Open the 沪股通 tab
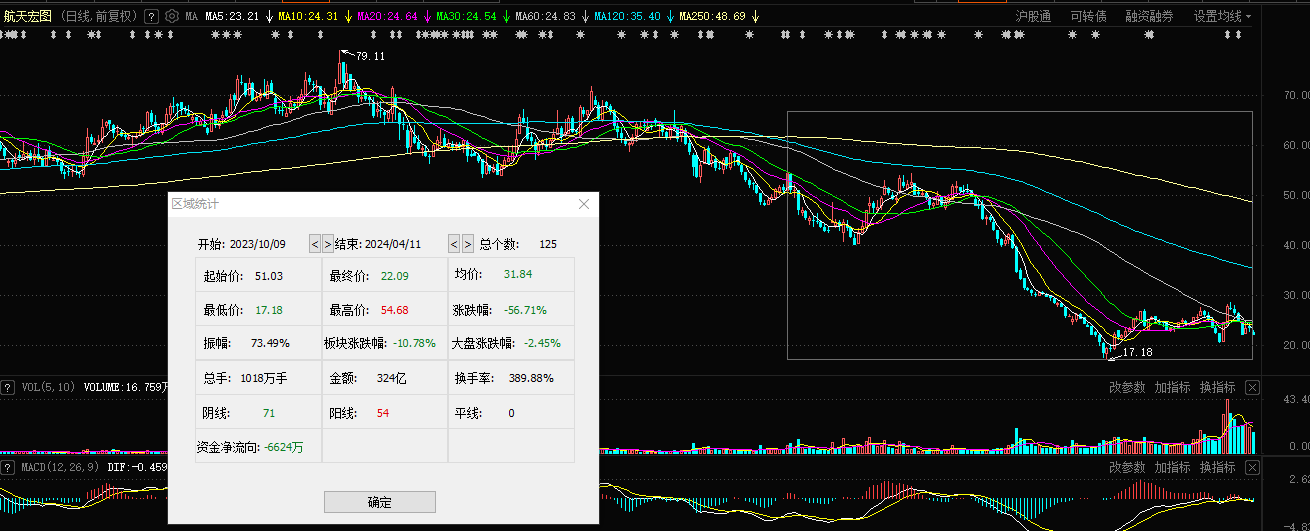 [x=1033, y=16]
